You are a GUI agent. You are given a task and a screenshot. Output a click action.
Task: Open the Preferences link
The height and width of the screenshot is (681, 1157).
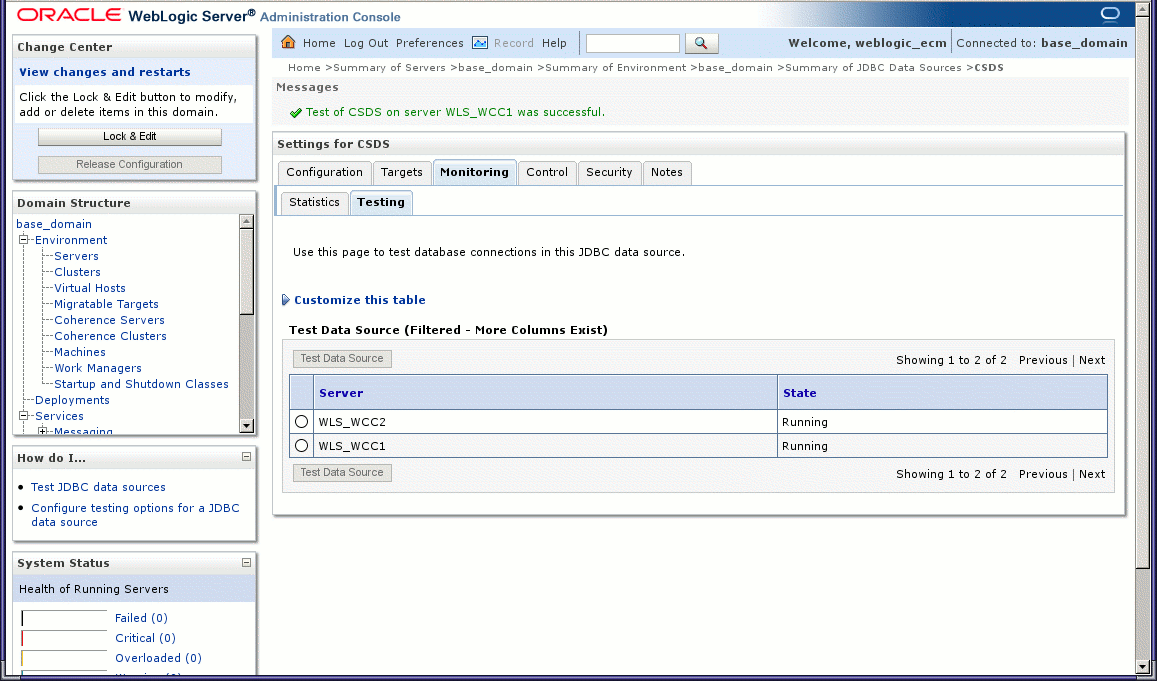429,43
